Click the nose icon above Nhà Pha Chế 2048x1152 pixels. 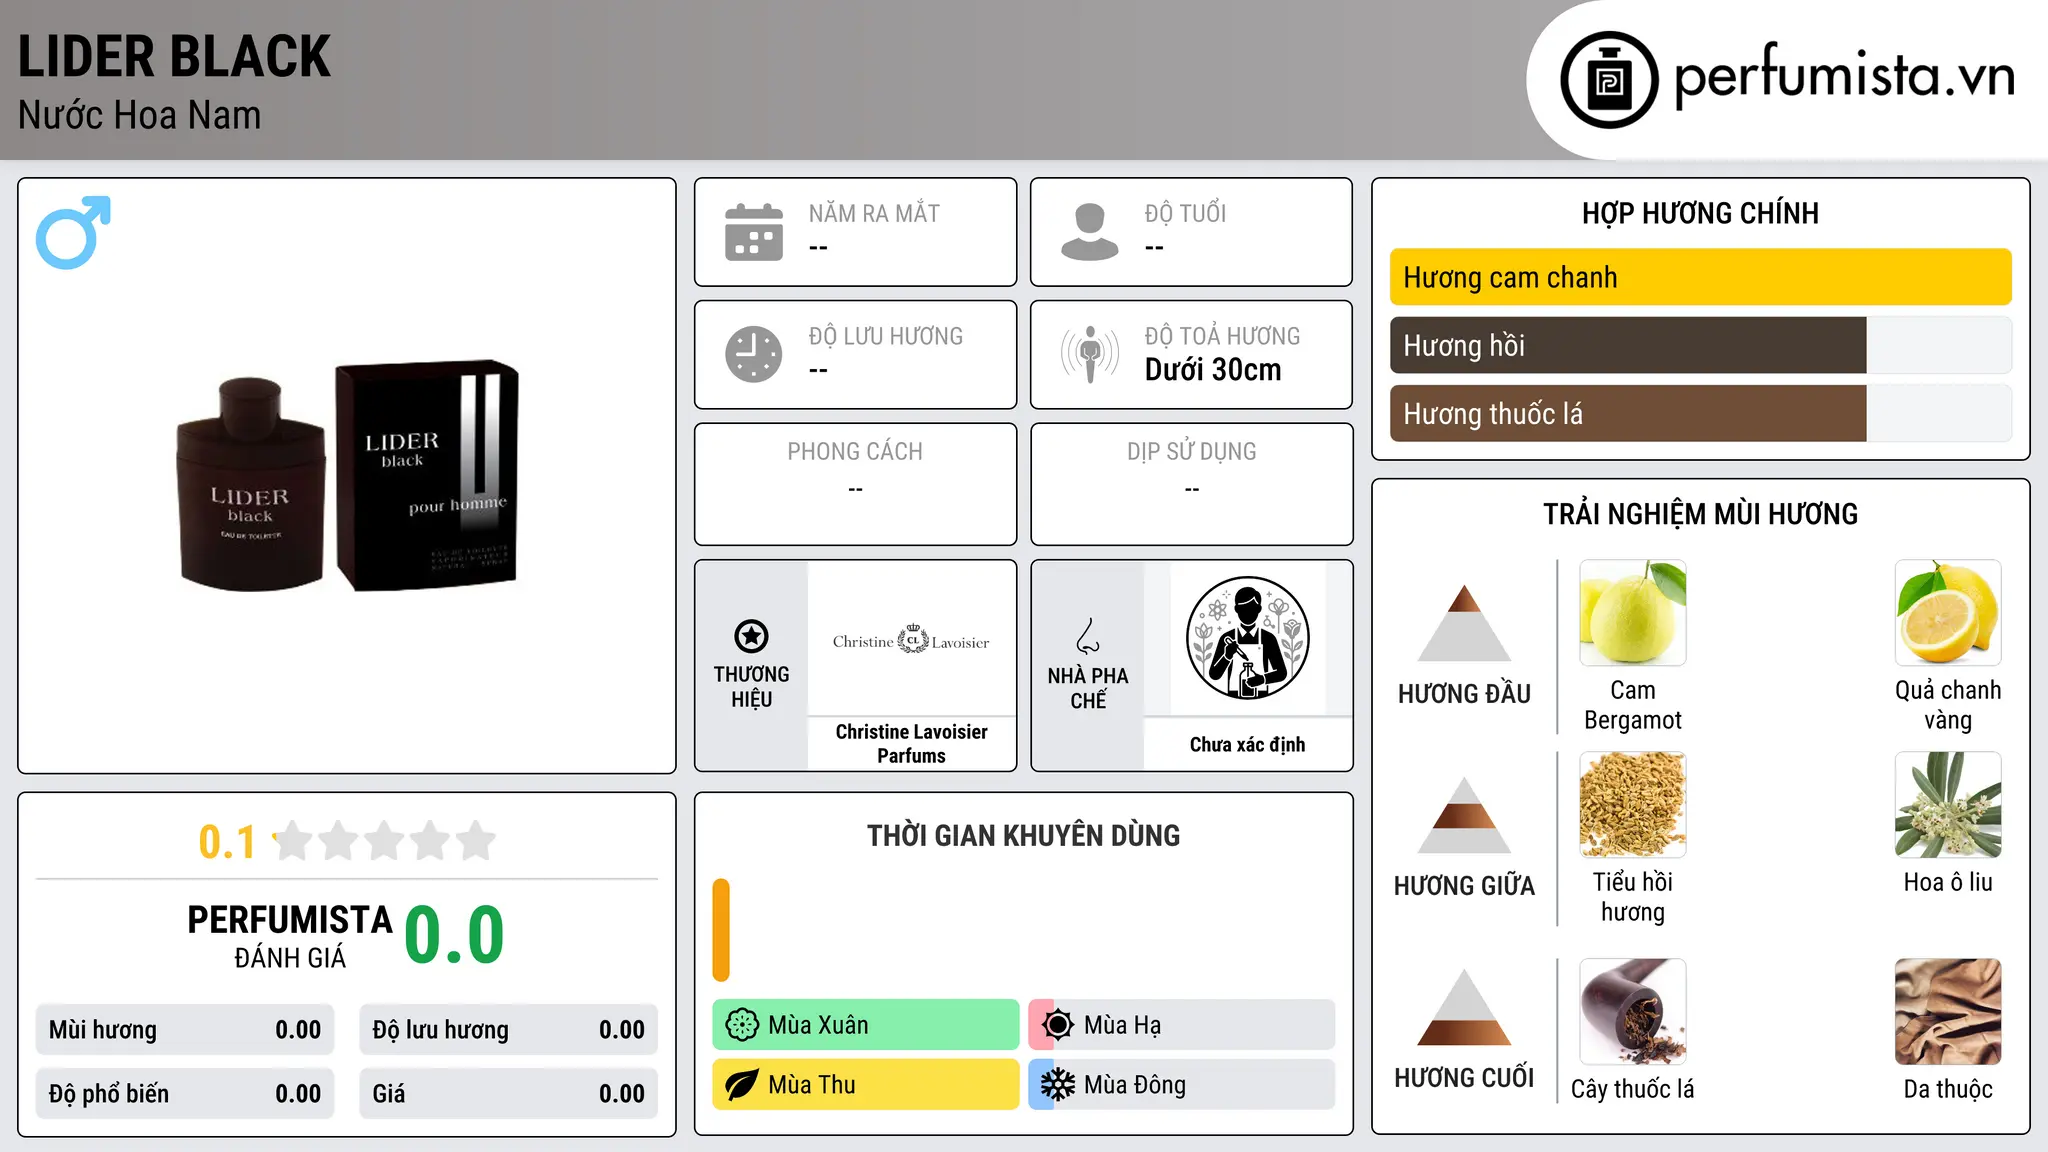pyautogui.click(x=1088, y=636)
